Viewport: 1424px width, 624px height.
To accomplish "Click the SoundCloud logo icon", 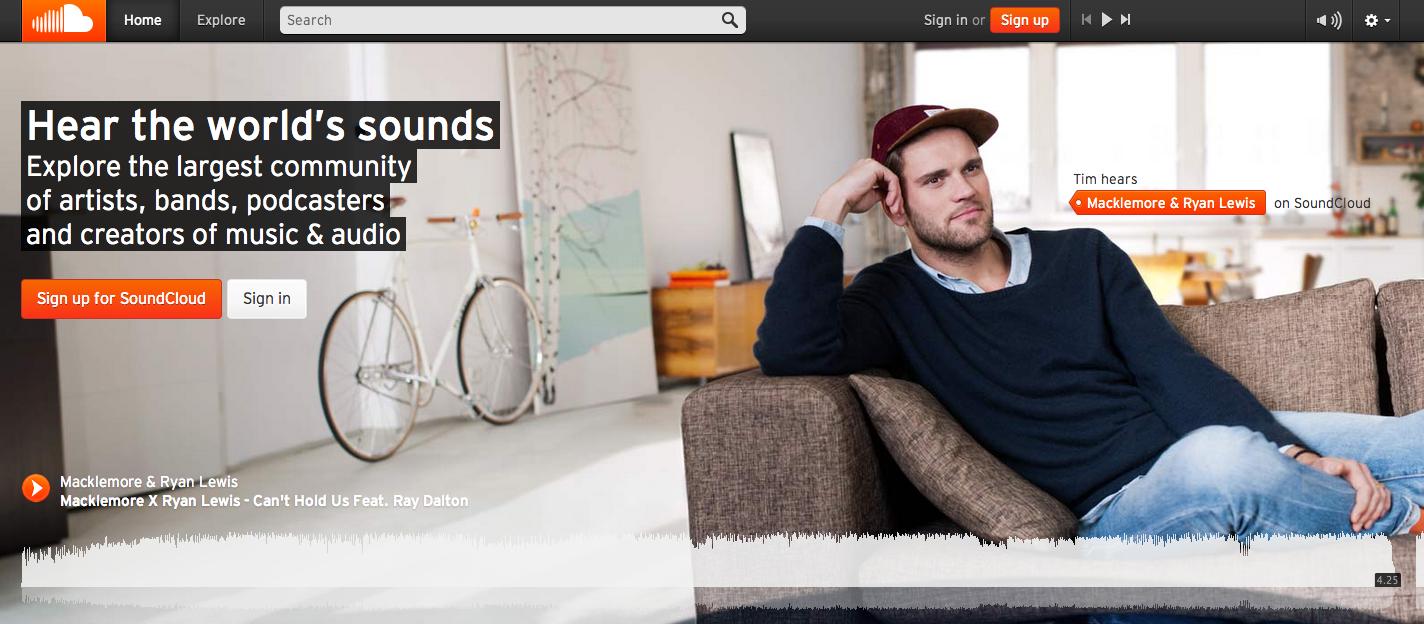I will coord(63,20).
